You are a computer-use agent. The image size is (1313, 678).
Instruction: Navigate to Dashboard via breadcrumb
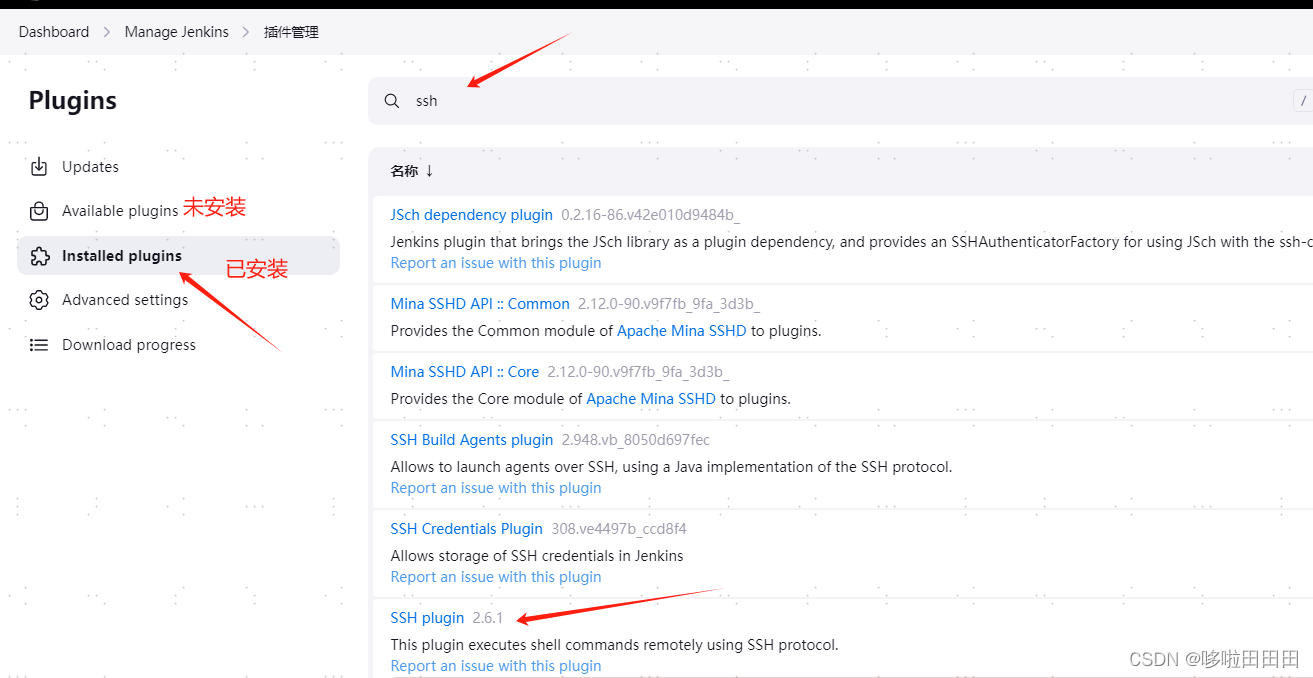(54, 31)
